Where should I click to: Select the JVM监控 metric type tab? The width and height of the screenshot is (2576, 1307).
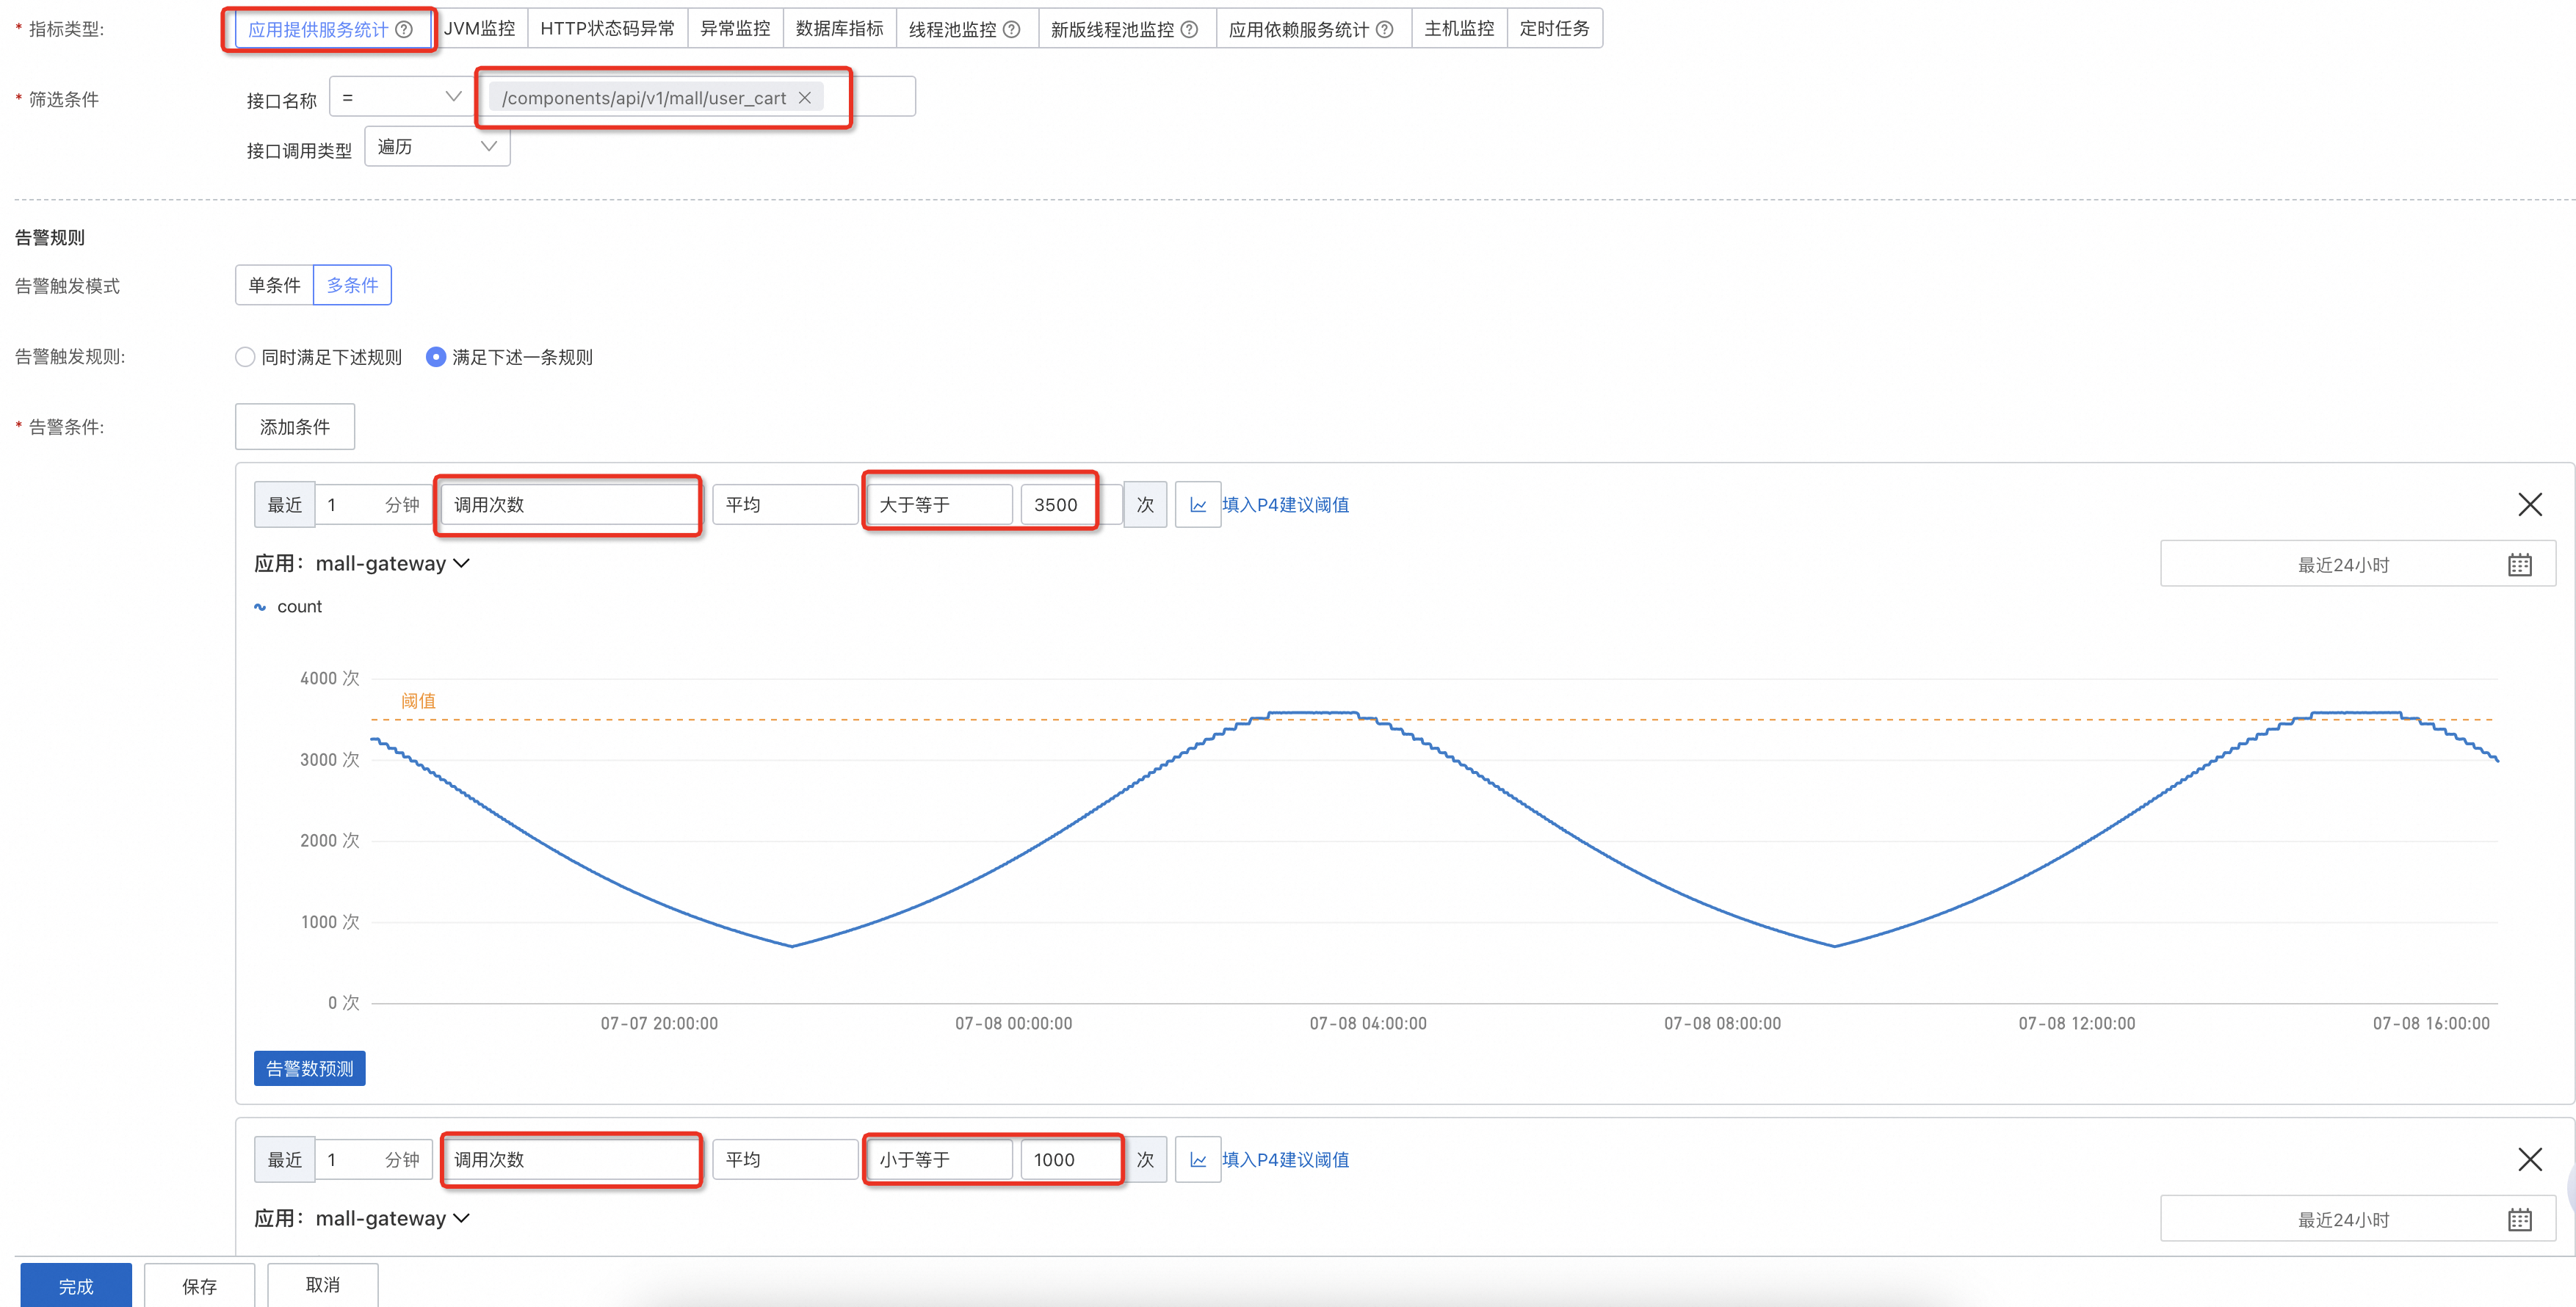pos(479,29)
